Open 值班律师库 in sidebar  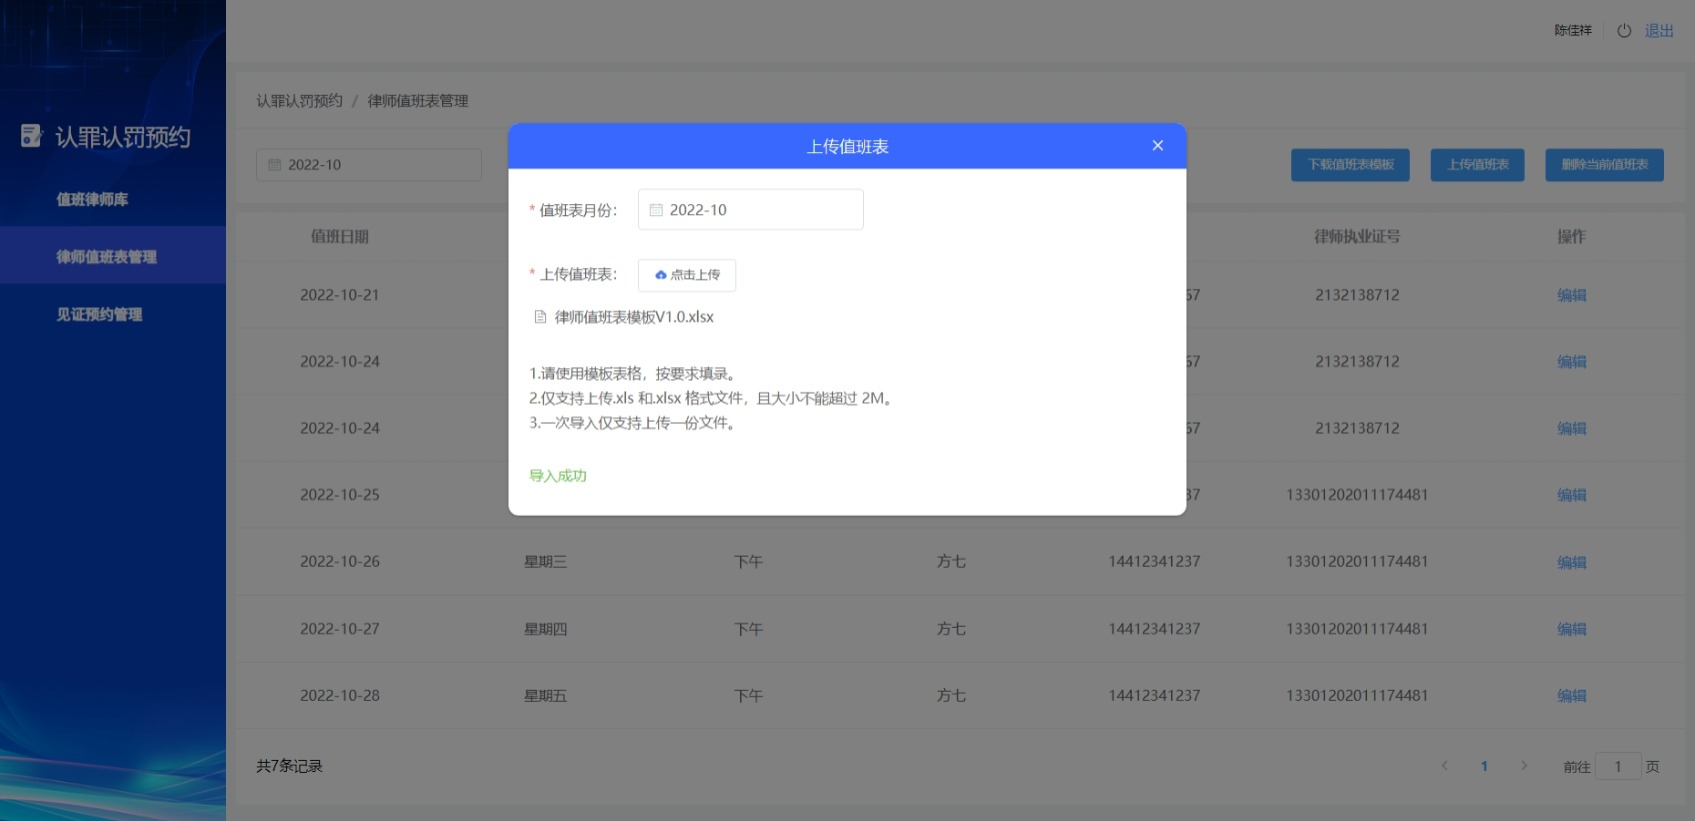92,199
